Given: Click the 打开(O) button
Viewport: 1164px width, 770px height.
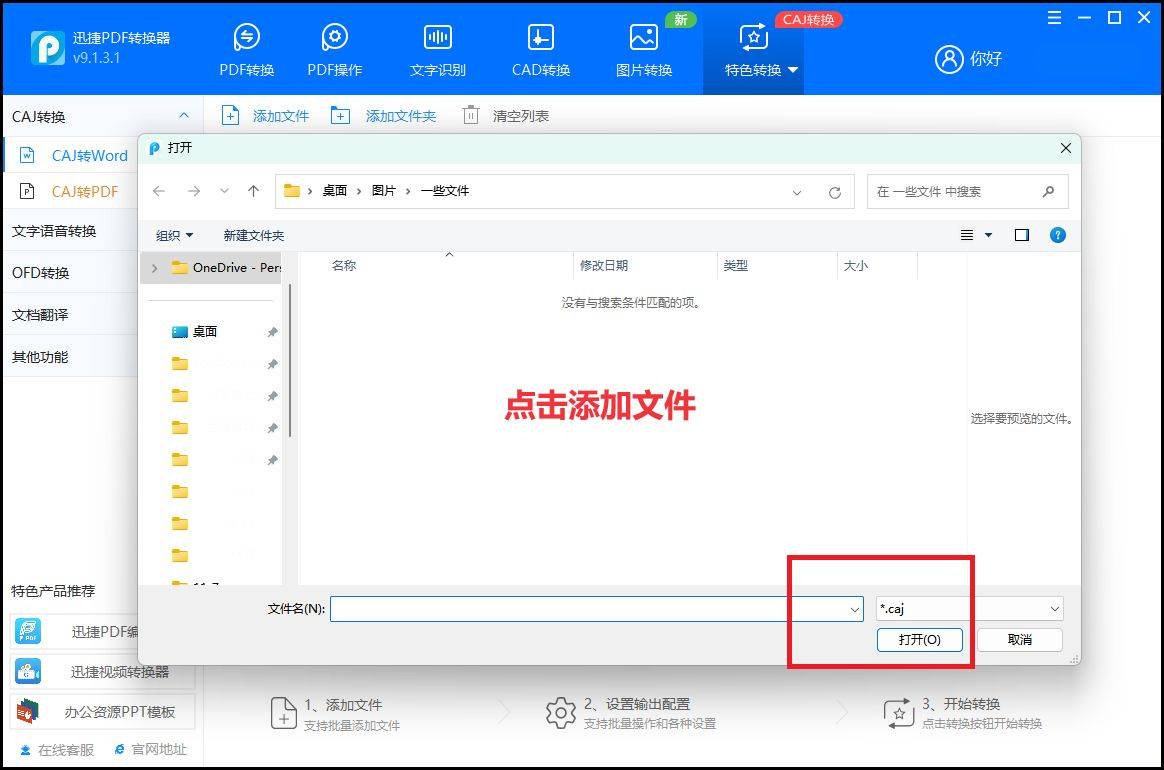Looking at the screenshot, I should [919, 639].
